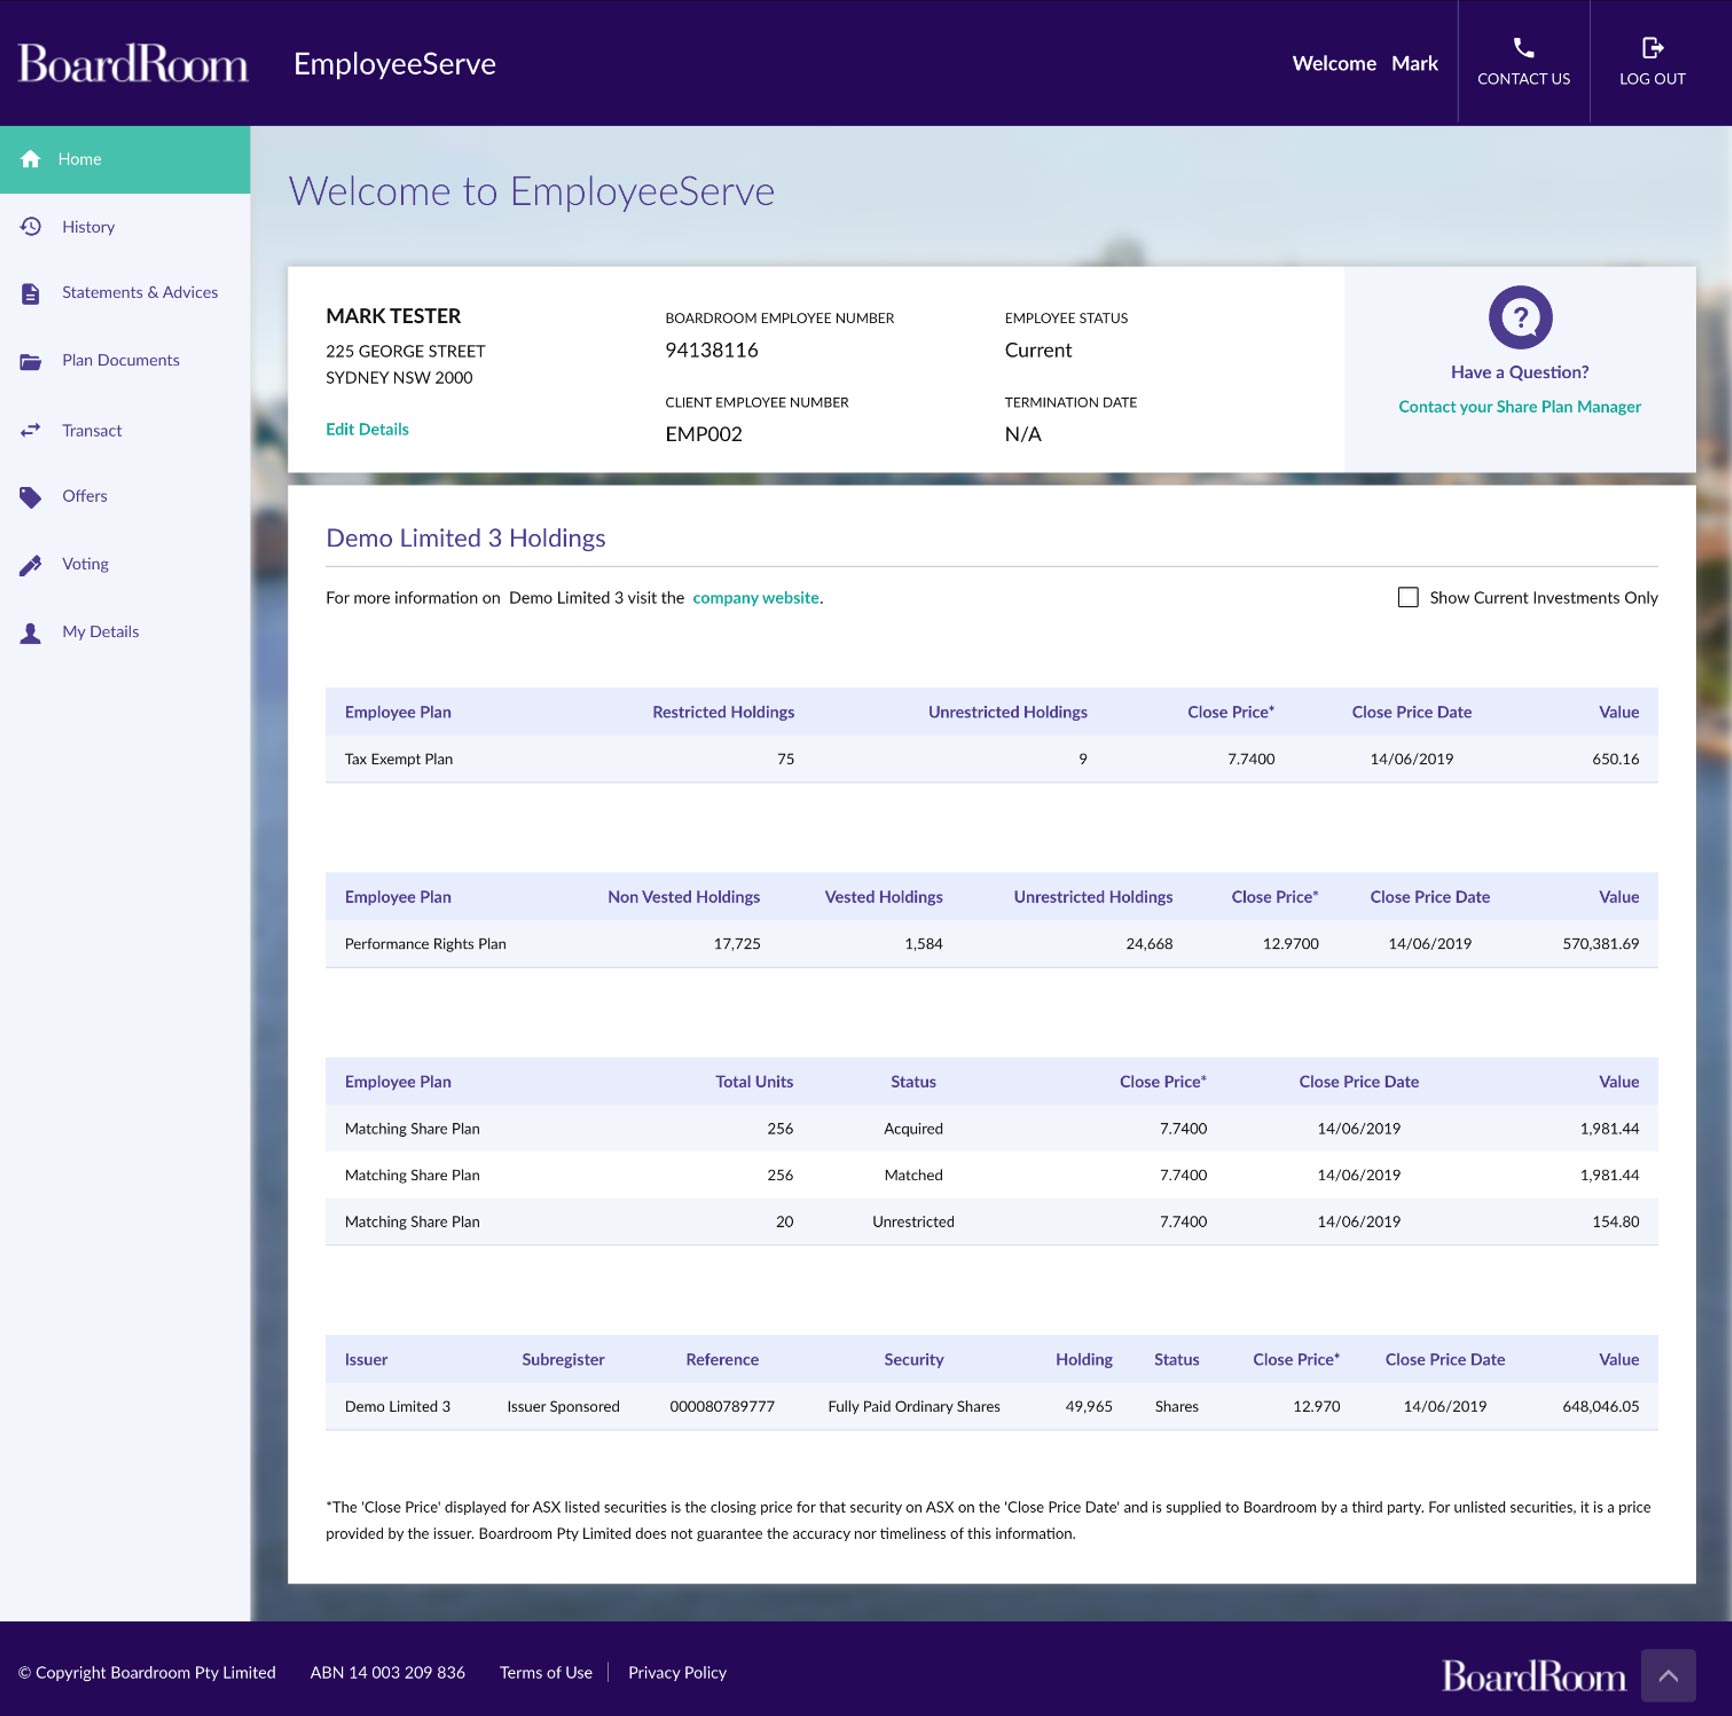Click employee number 94138116

(711, 350)
